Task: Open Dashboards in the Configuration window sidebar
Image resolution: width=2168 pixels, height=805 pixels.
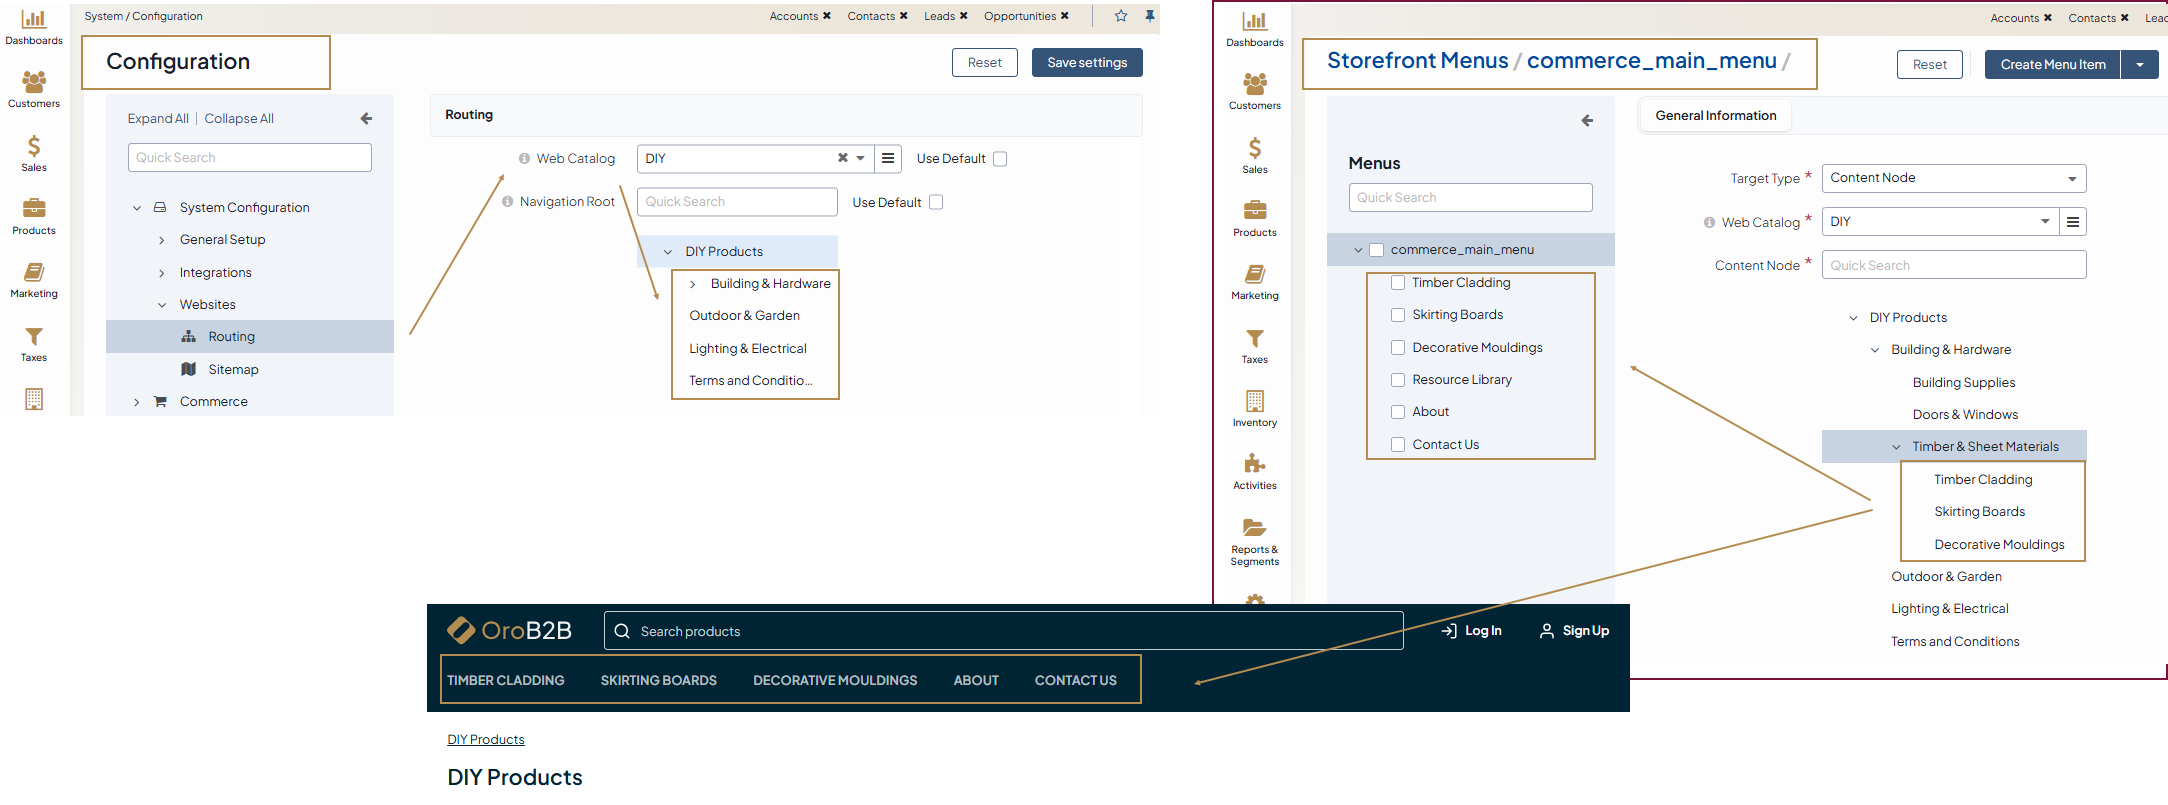Action: [x=34, y=27]
